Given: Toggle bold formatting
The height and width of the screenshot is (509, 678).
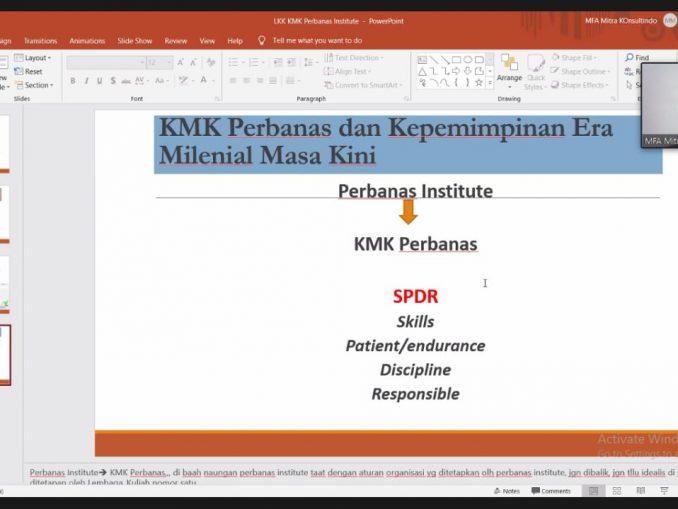Looking at the screenshot, I should coord(73,80).
